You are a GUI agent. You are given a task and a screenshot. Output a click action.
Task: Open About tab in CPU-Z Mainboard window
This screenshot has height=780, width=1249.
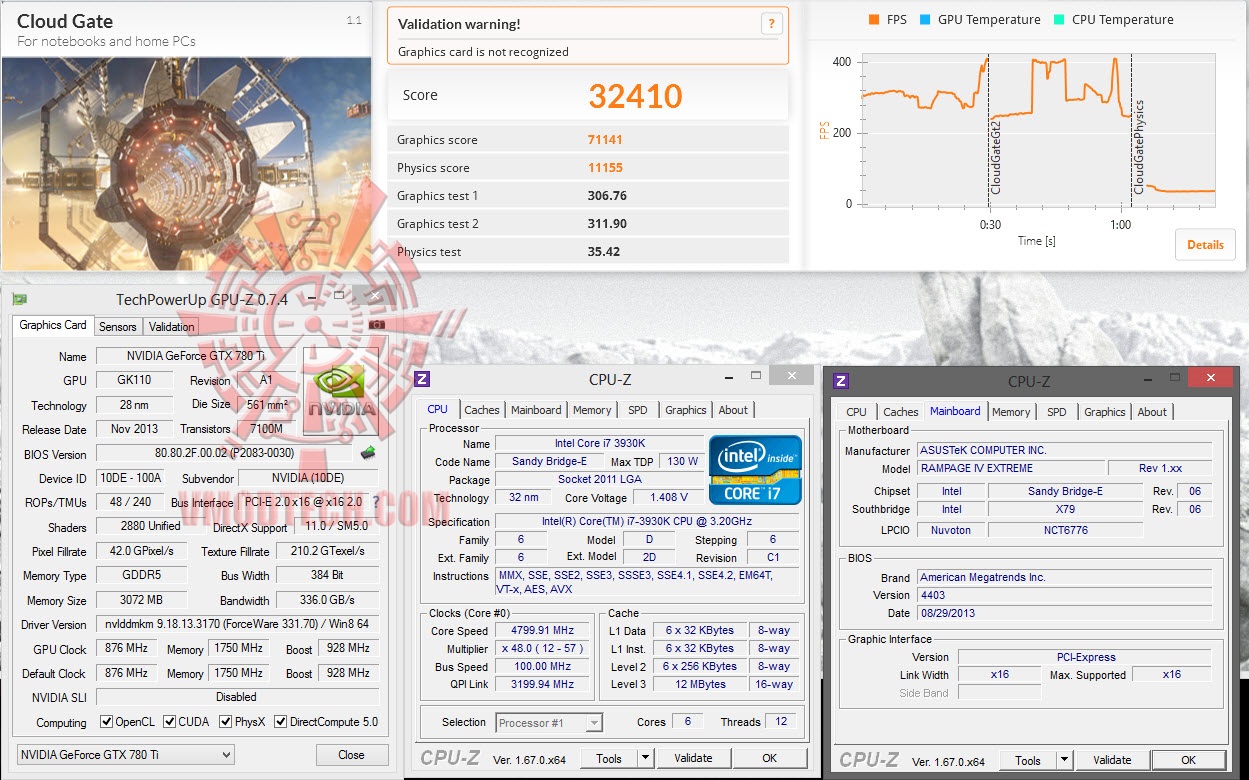pos(1152,412)
